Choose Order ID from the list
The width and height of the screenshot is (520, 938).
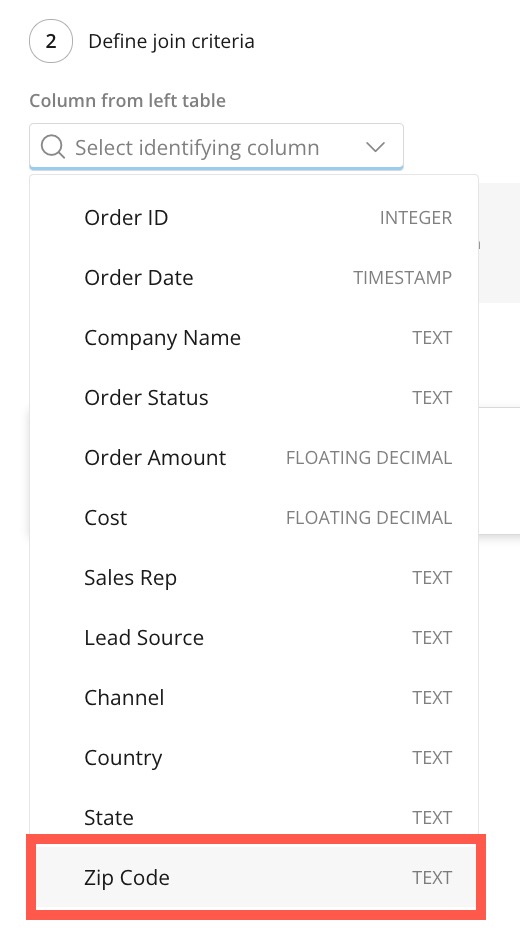(x=254, y=218)
